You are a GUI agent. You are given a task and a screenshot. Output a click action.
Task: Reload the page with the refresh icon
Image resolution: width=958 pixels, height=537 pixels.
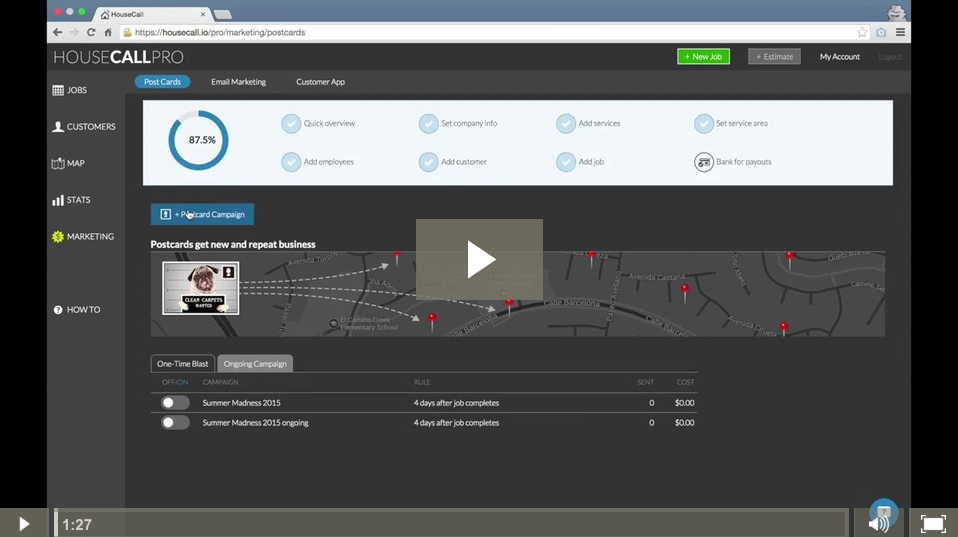91,32
